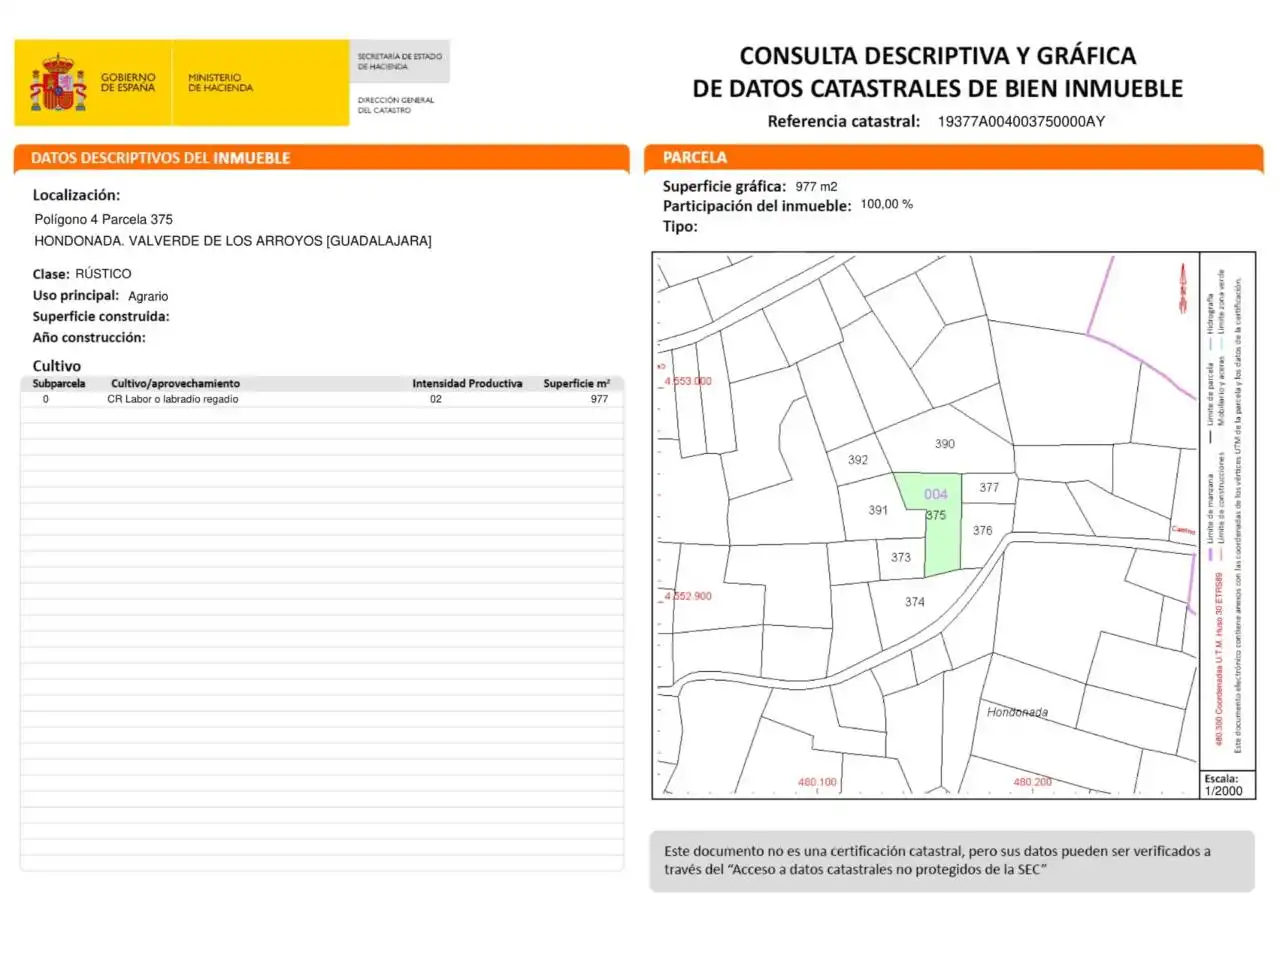Click parcel number 390 on the map

click(x=945, y=444)
